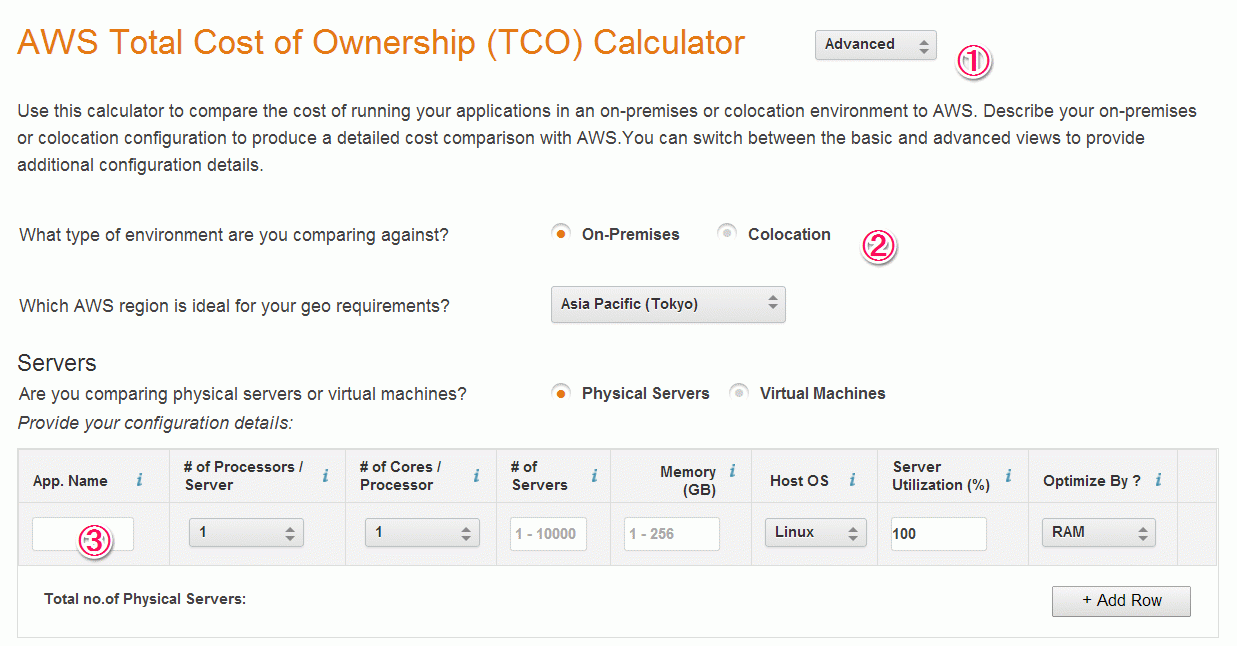Click the Memory (GB) input field
Screen dimensions: 1237x646
(672, 534)
